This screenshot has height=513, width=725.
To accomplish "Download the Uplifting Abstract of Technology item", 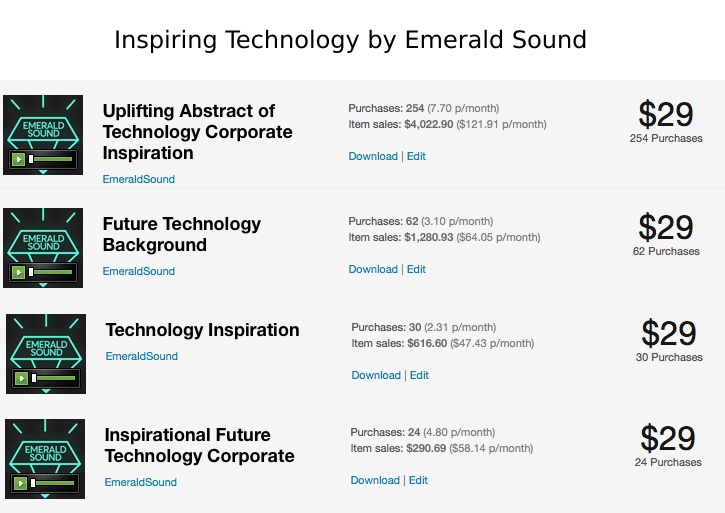I will (373, 157).
